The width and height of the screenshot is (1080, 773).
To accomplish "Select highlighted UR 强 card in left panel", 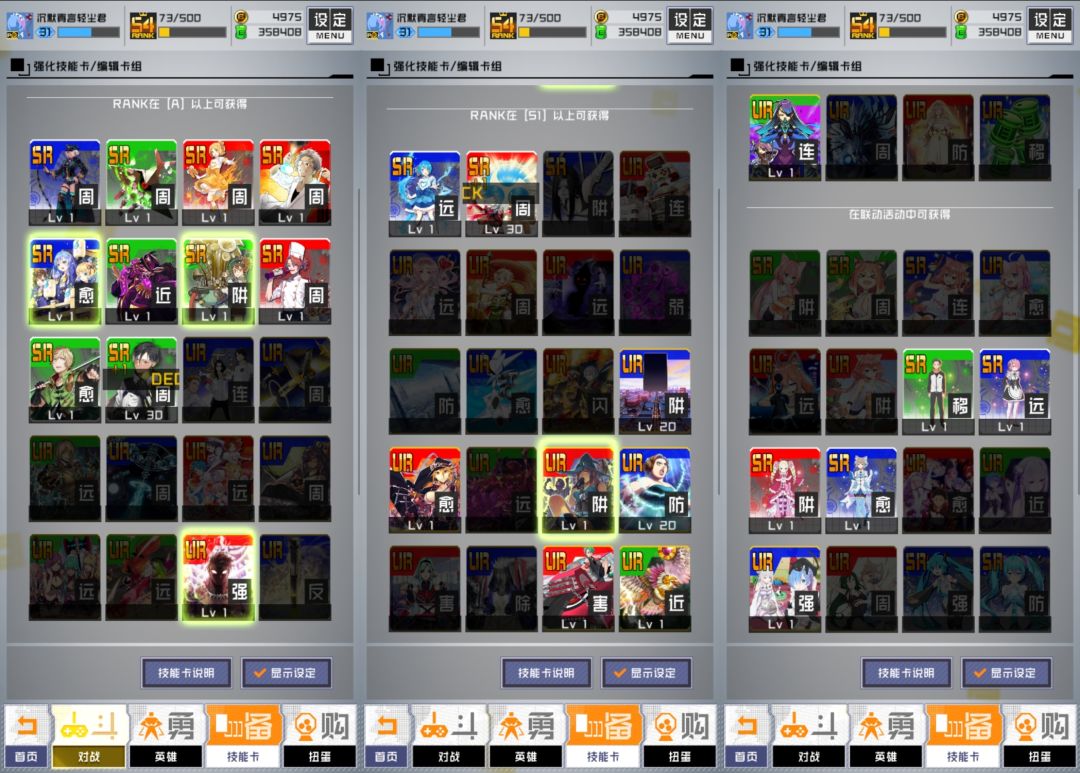I will pos(218,577).
